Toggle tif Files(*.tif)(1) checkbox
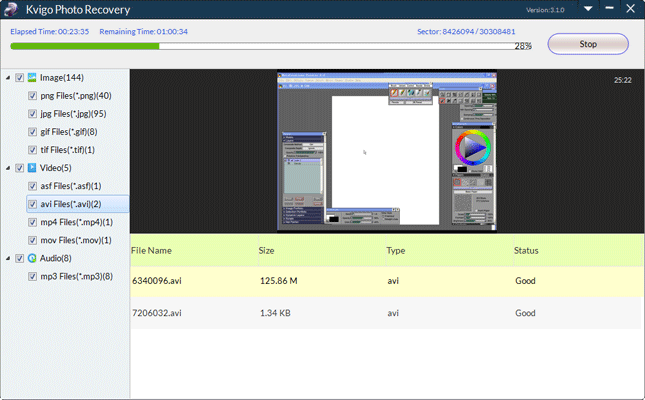The width and height of the screenshot is (645, 400). pos(32,150)
